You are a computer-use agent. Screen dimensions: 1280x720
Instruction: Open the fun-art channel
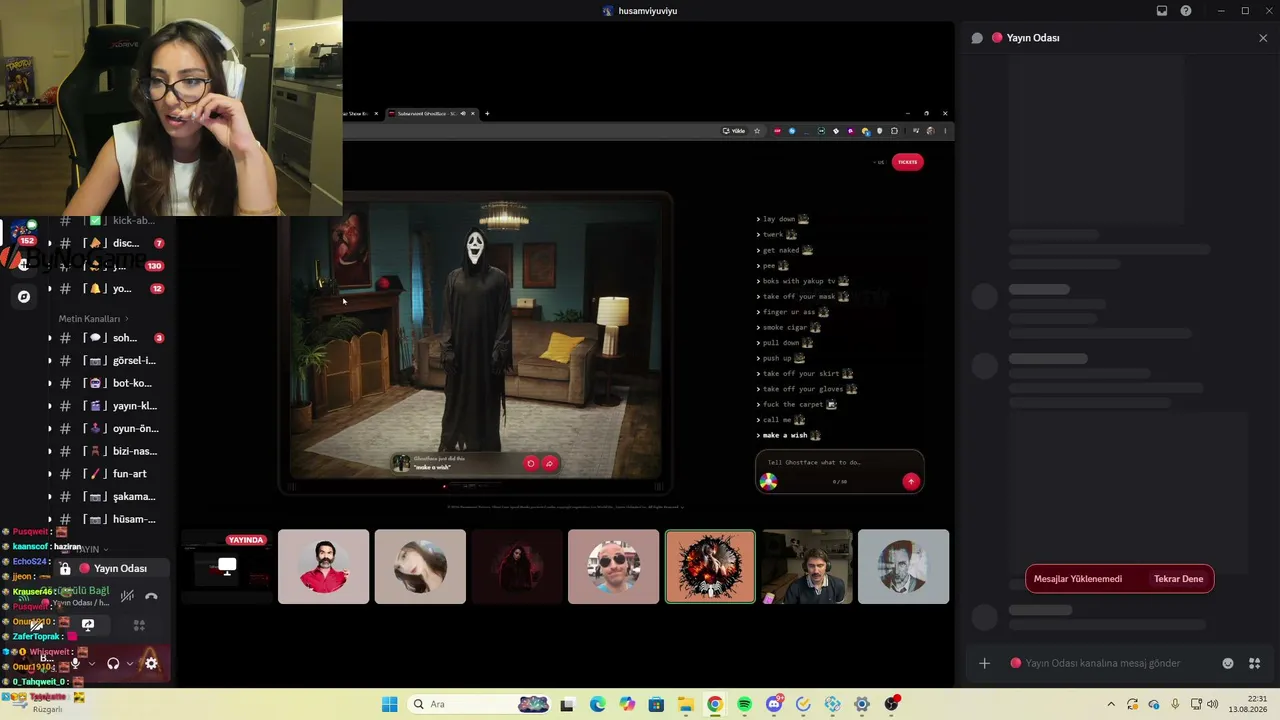[108, 474]
